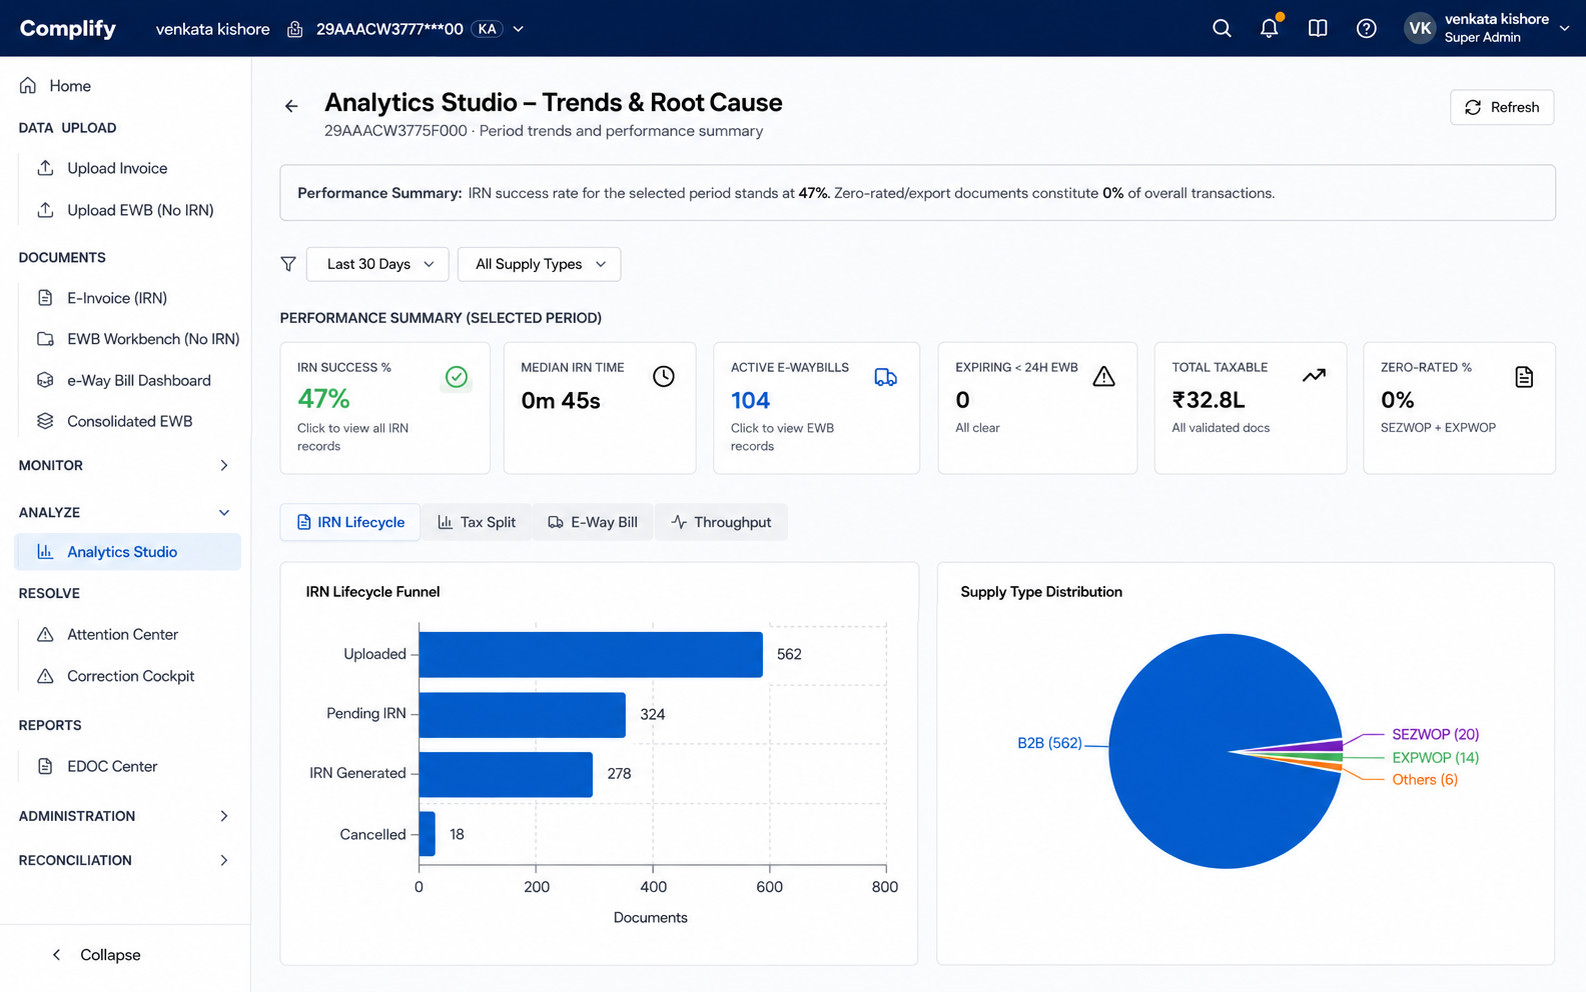Click the Median IRN Time clock icon
The image size is (1586, 992).
(664, 377)
